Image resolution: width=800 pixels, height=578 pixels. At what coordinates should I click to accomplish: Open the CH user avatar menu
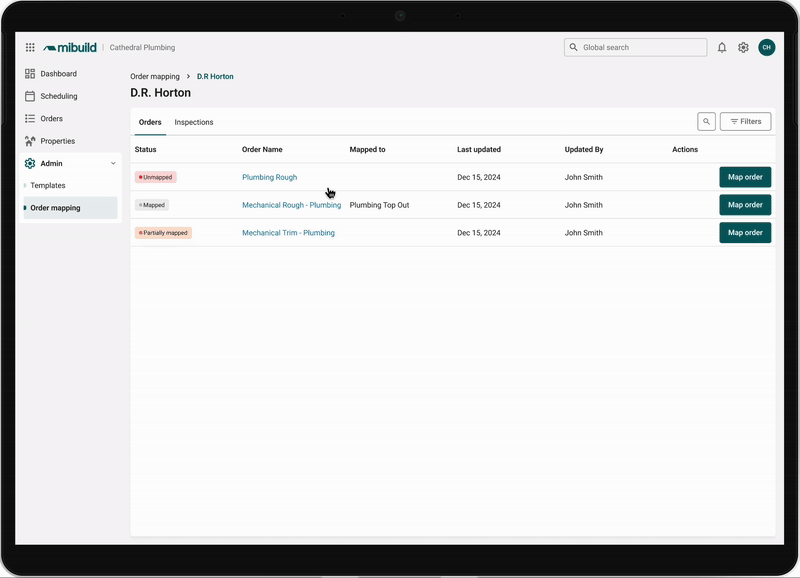766,47
